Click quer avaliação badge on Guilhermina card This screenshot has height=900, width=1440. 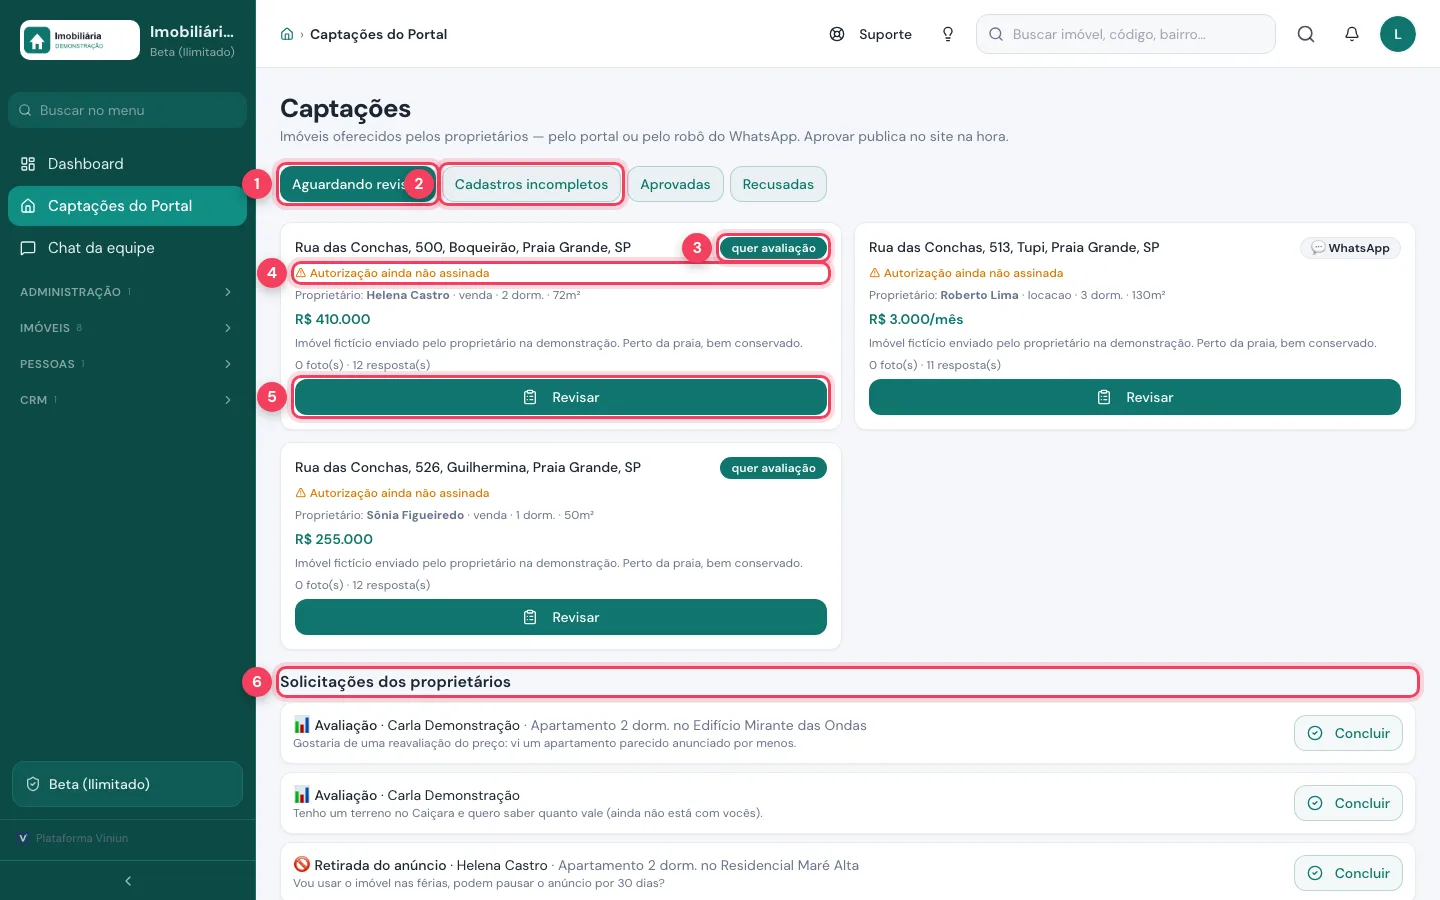[x=773, y=468]
